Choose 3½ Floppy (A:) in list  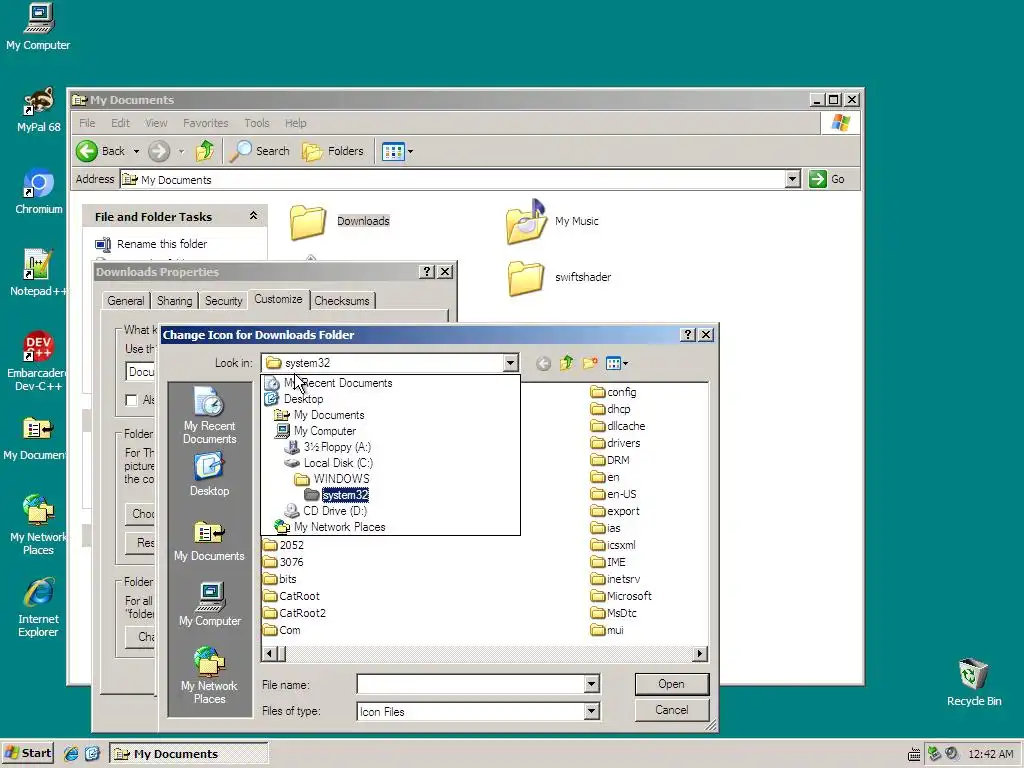[x=327, y=447]
